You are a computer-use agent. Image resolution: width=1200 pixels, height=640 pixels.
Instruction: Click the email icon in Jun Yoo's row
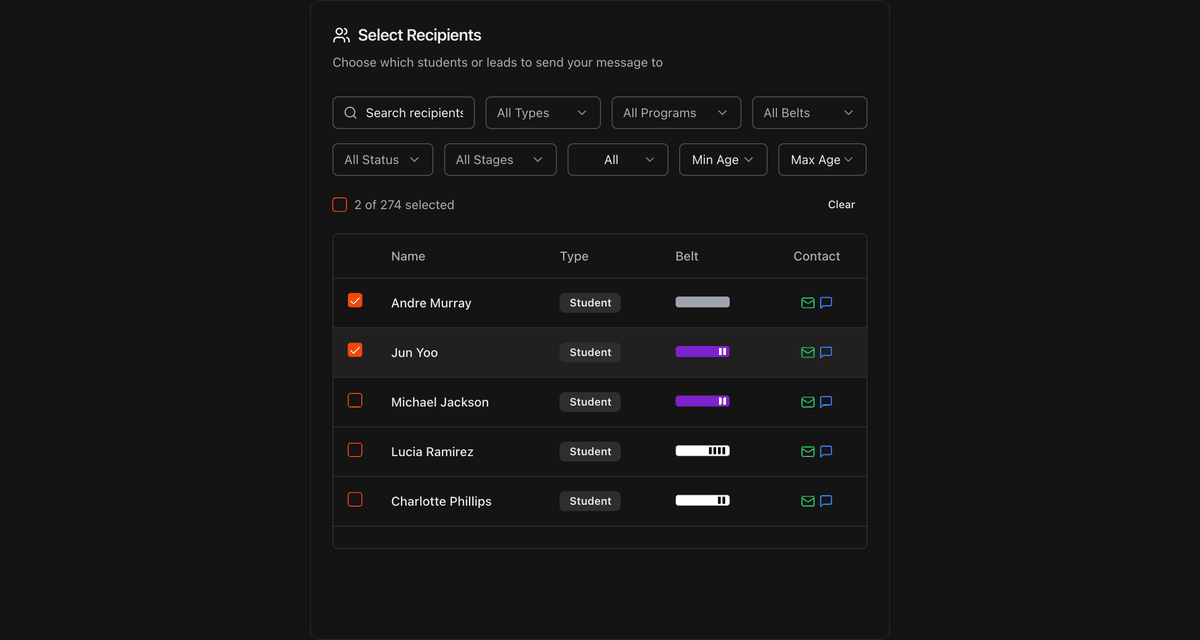pos(808,352)
